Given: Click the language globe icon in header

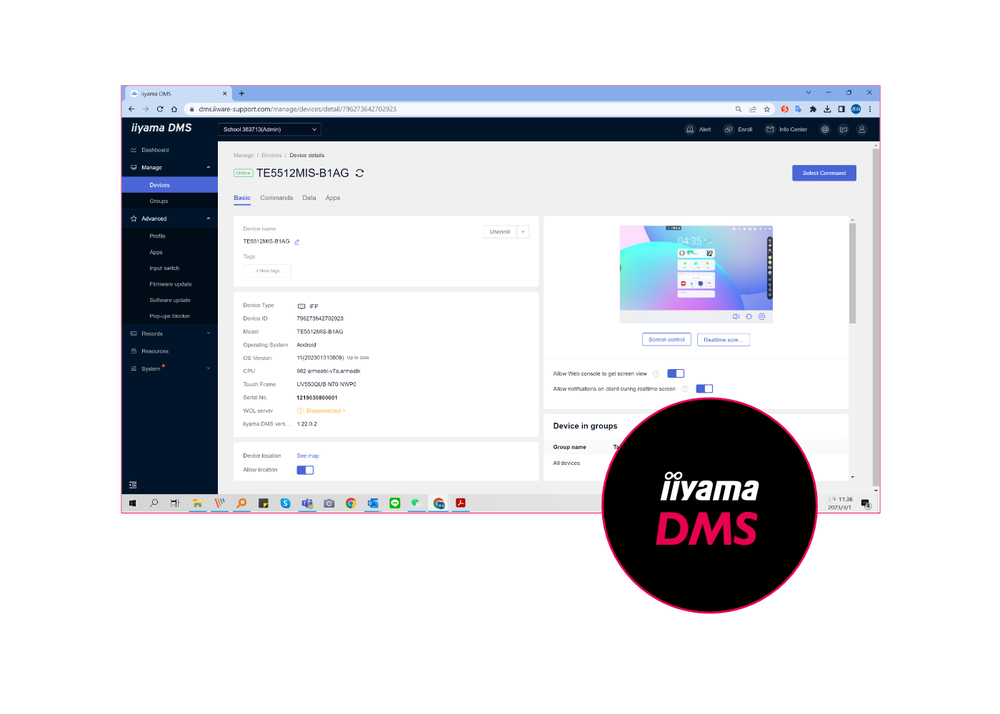Looking at the screenshot, I should (825, 129).
